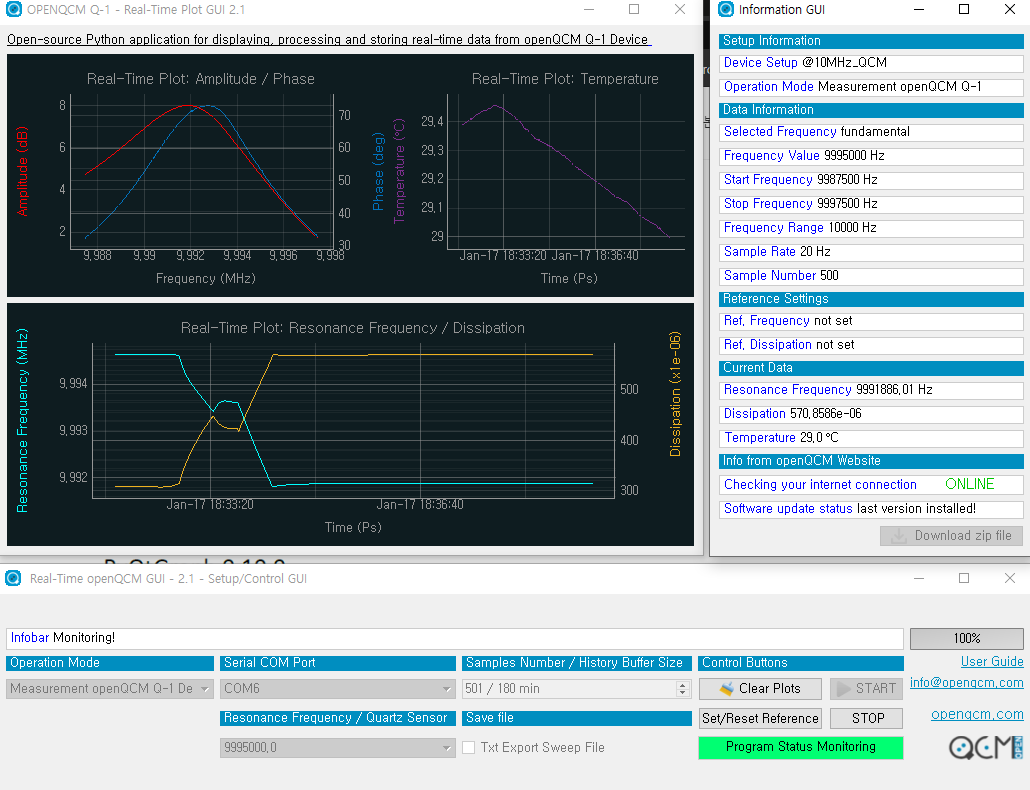Click the Ref. Dissipation not set row

[871, 345]
